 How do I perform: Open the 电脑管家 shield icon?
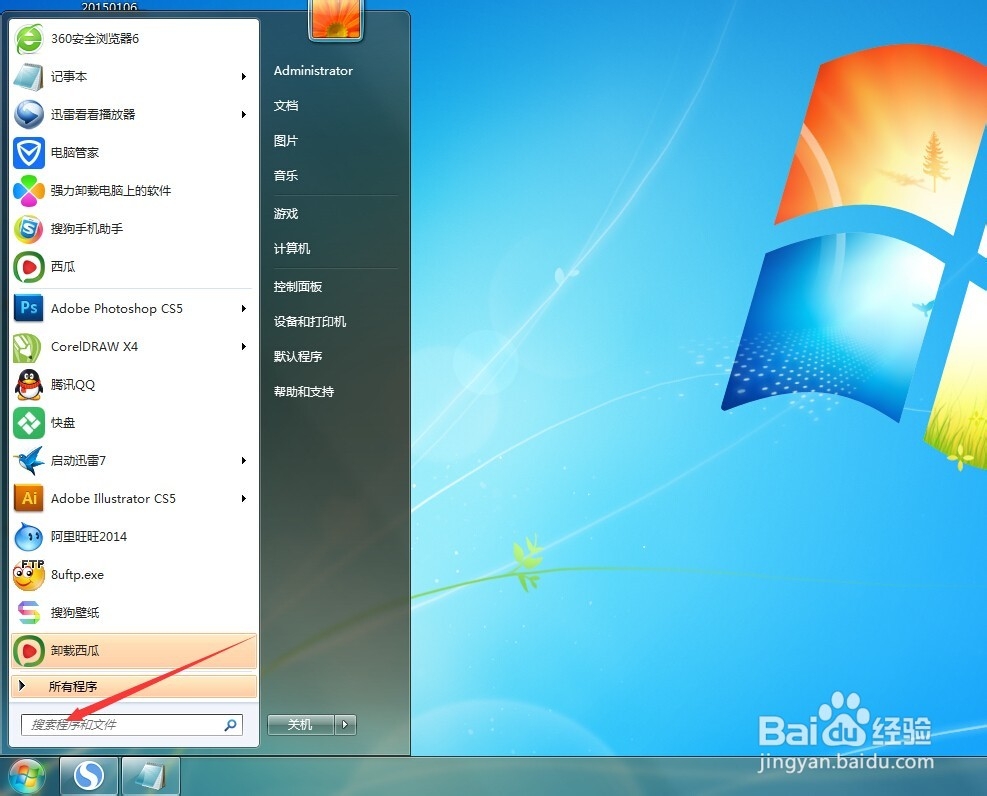[29, 153]
